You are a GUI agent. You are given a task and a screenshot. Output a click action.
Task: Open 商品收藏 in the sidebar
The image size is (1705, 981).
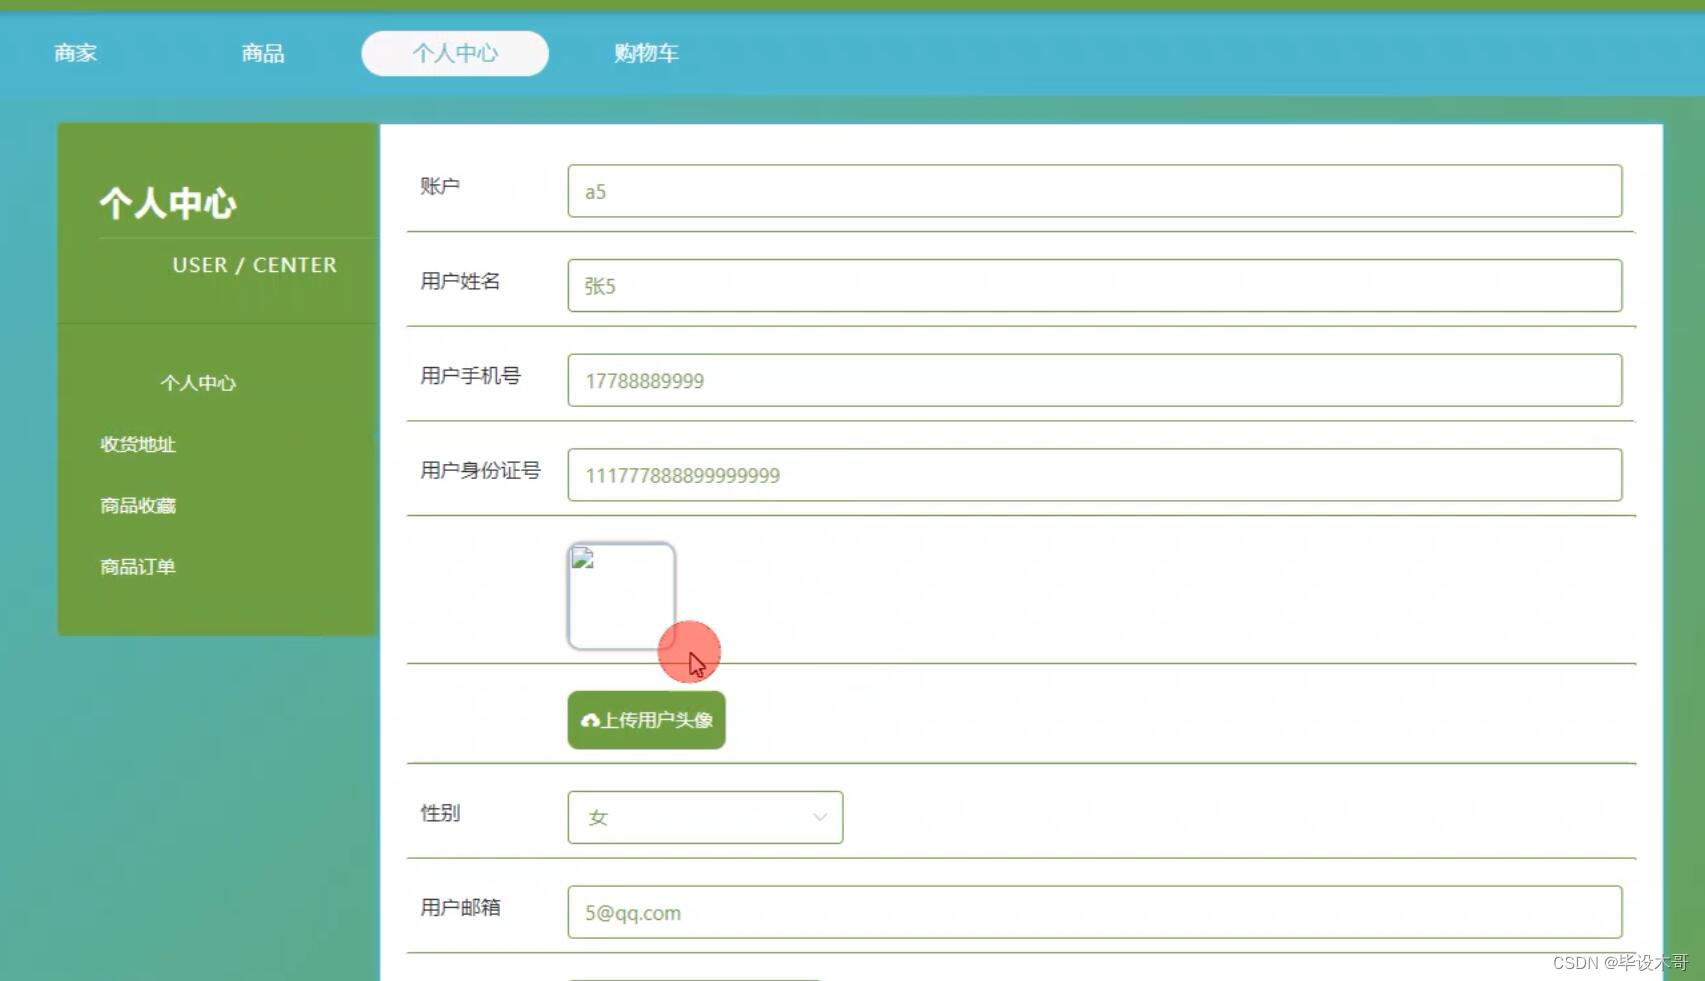click(138, 505)
